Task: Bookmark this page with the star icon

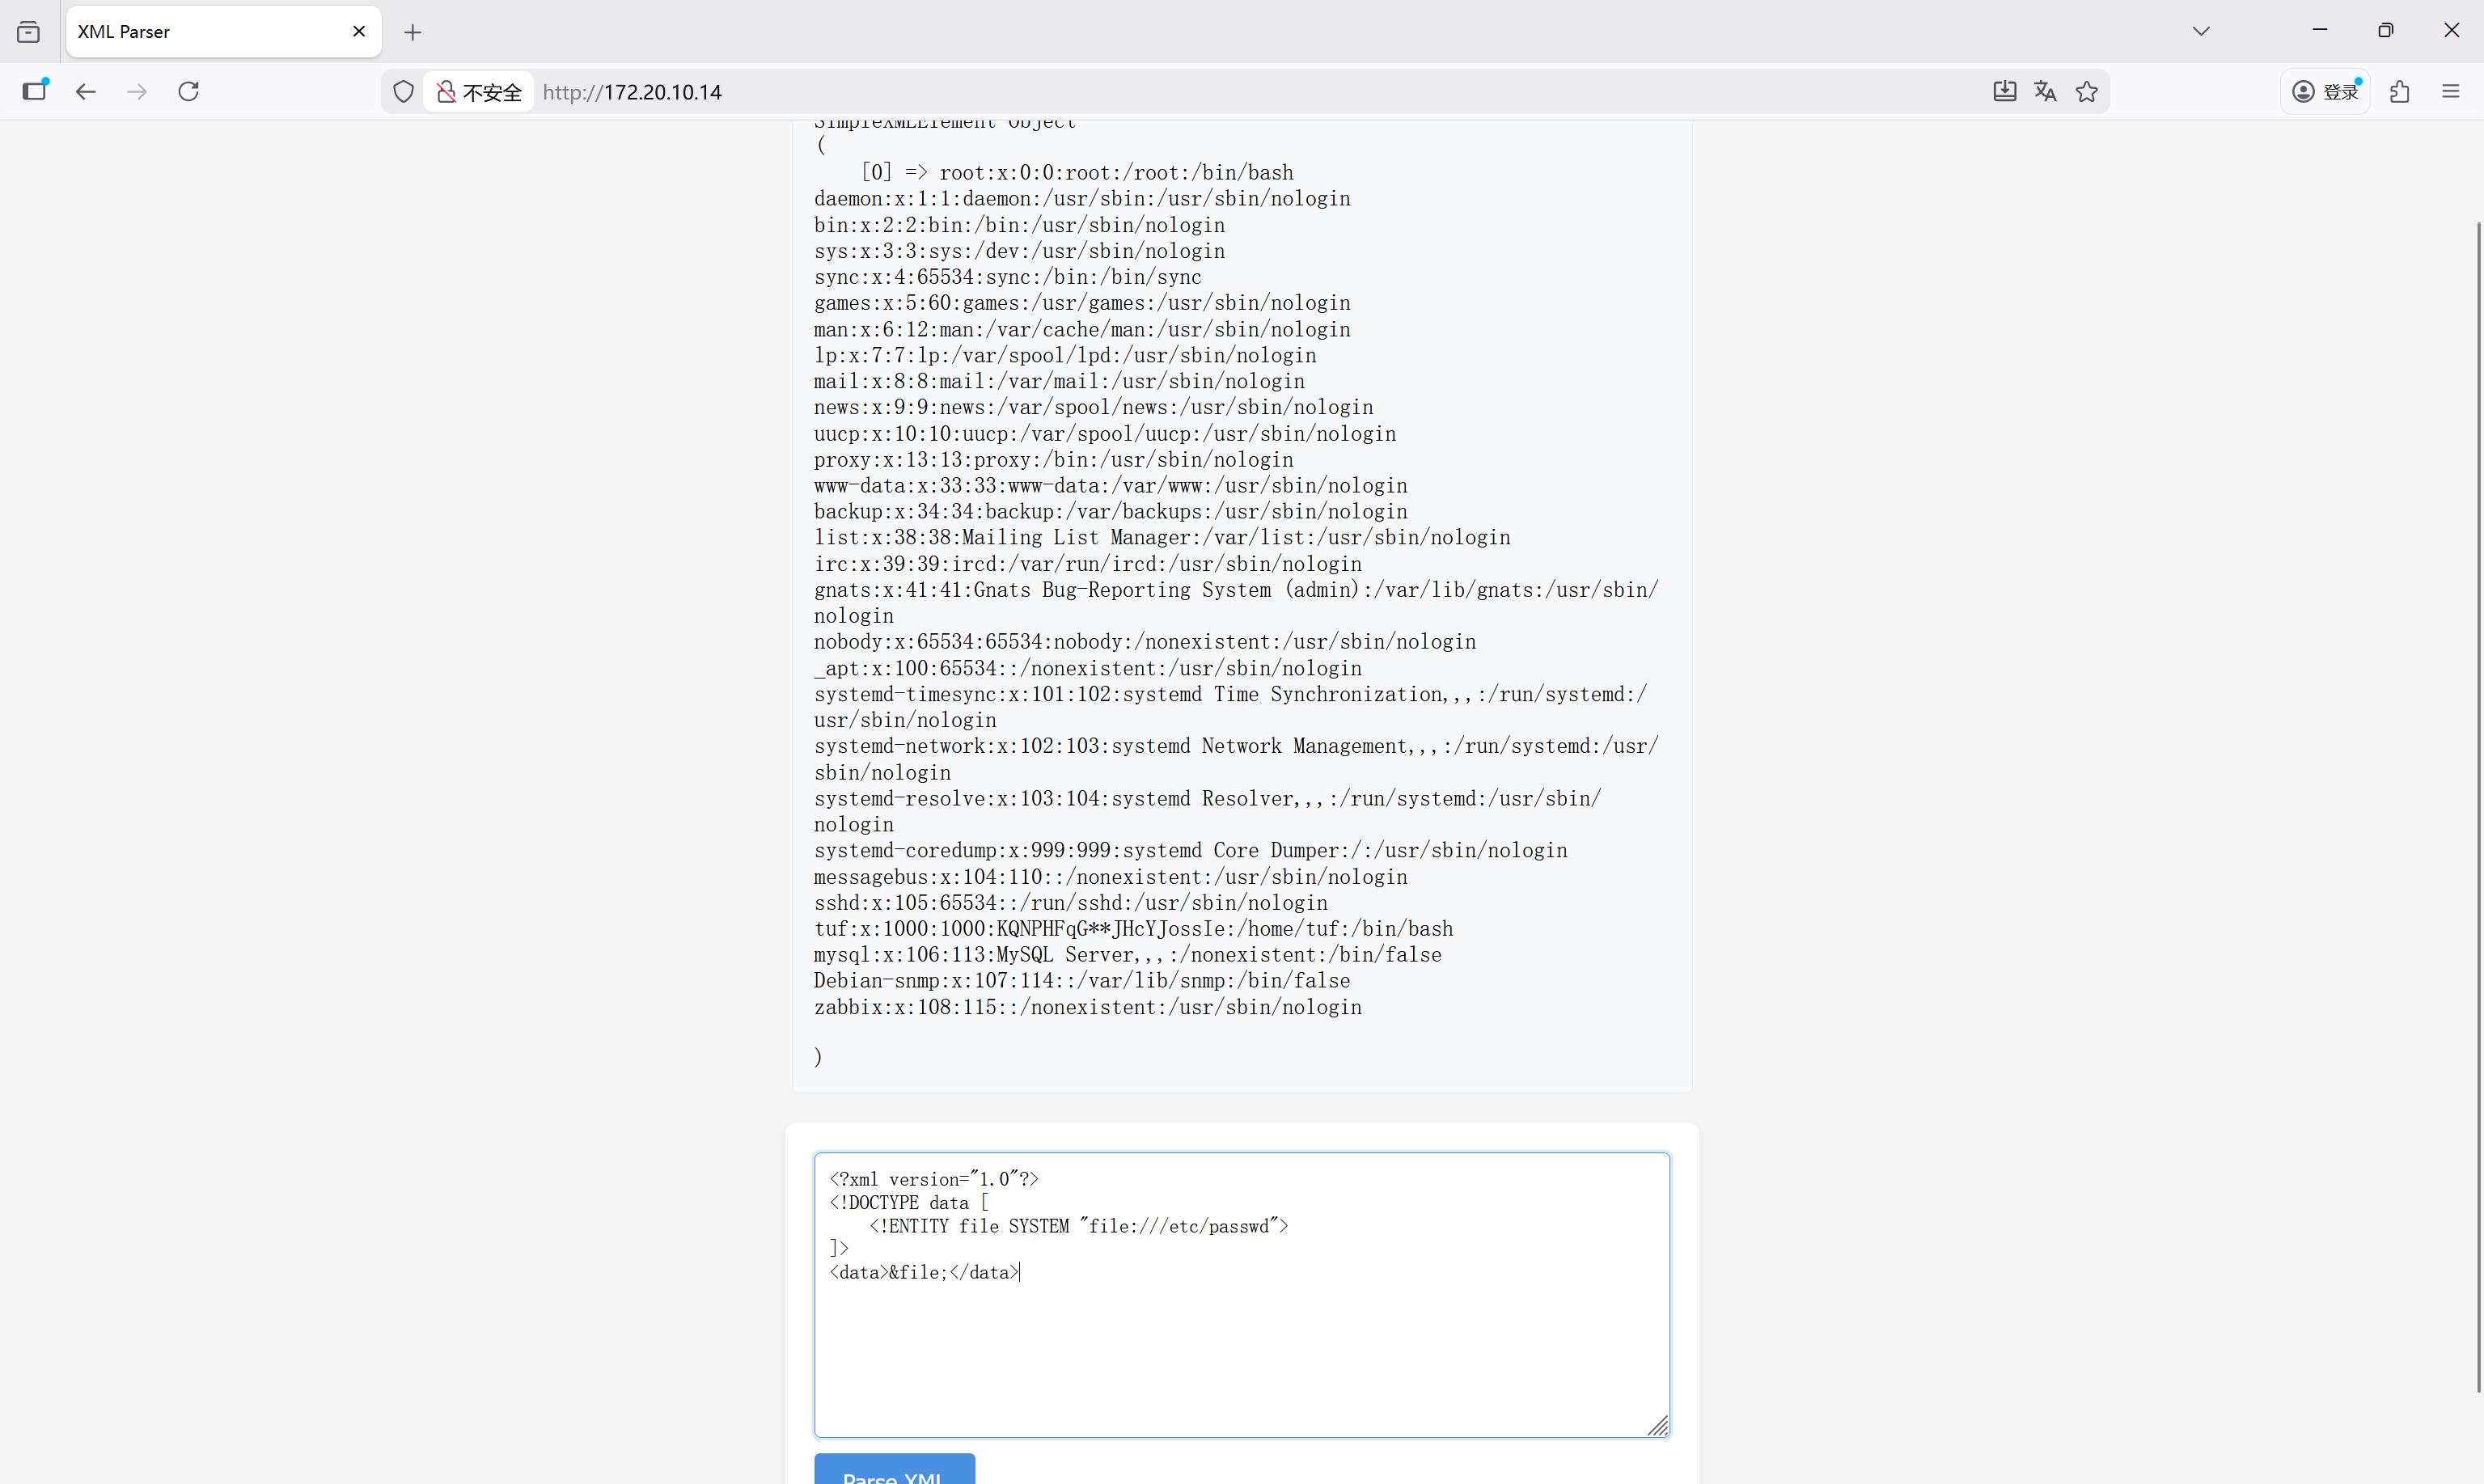Action: pos(2086,92)
